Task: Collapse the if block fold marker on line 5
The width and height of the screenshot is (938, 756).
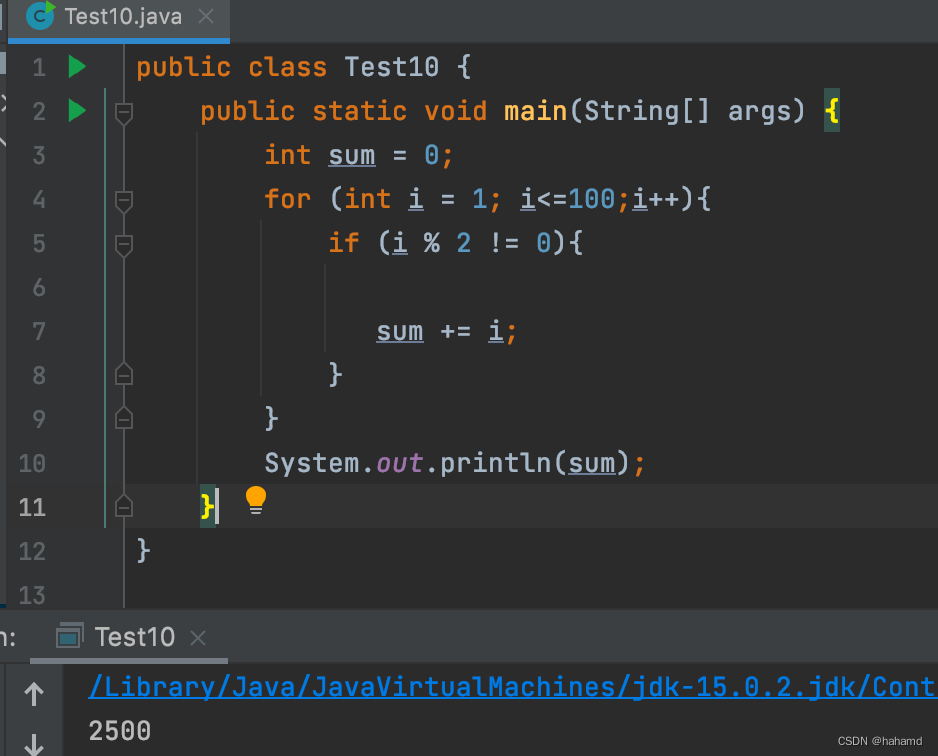Action: coord(124,245)
